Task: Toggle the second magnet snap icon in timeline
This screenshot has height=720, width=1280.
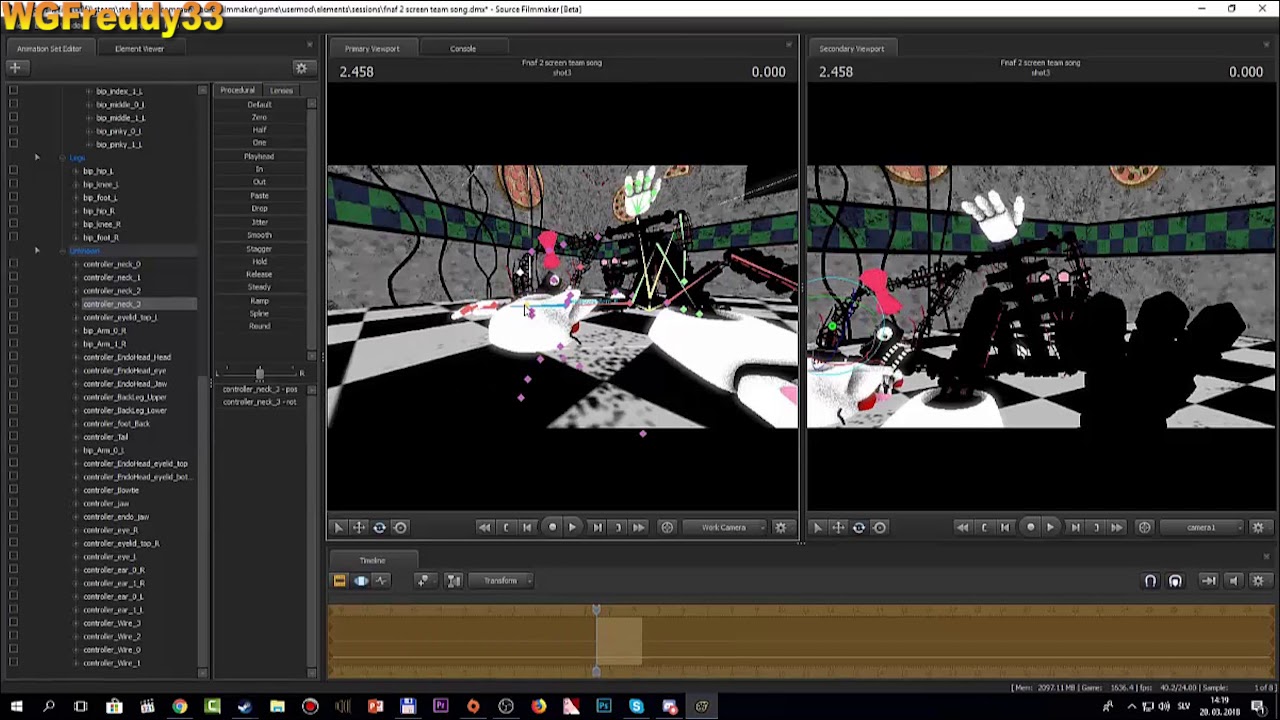Action: click(x=1176, y=581)
